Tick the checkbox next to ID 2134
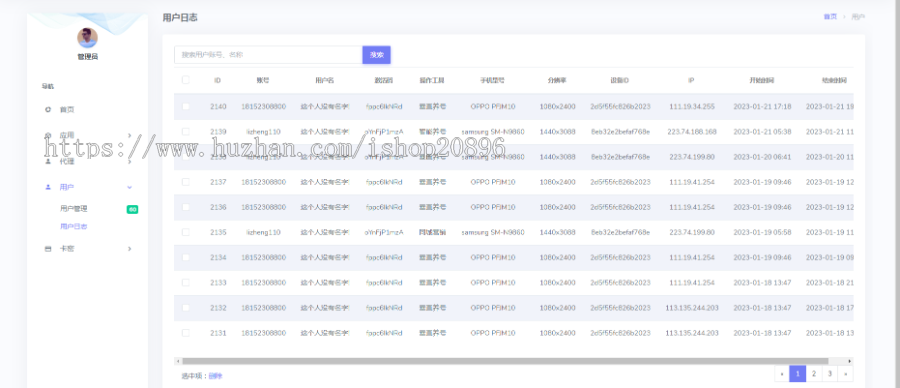900x388 pixels. (185, 257)
